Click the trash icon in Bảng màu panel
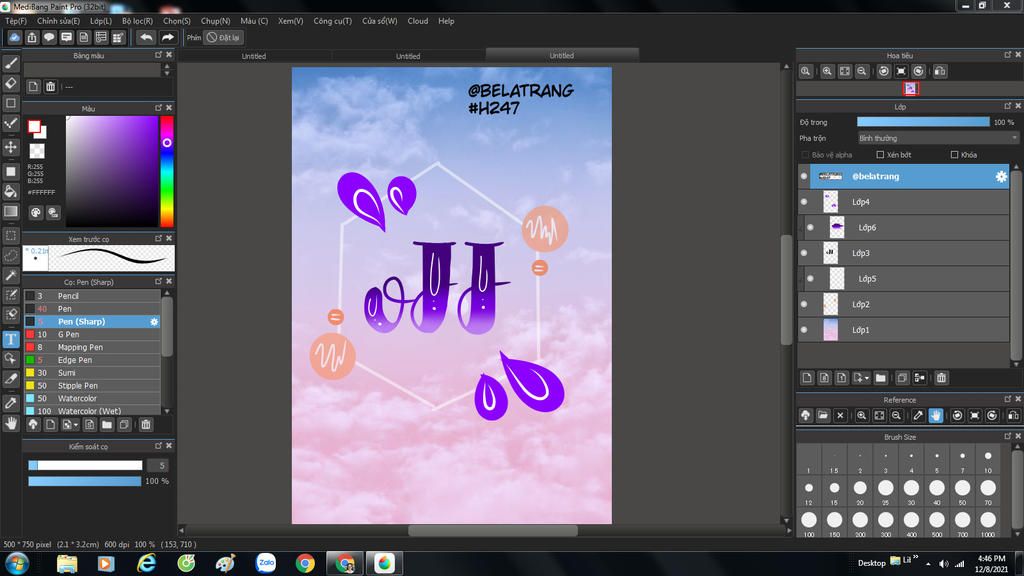Viewport: 1024px width, 576px height. 50,86
